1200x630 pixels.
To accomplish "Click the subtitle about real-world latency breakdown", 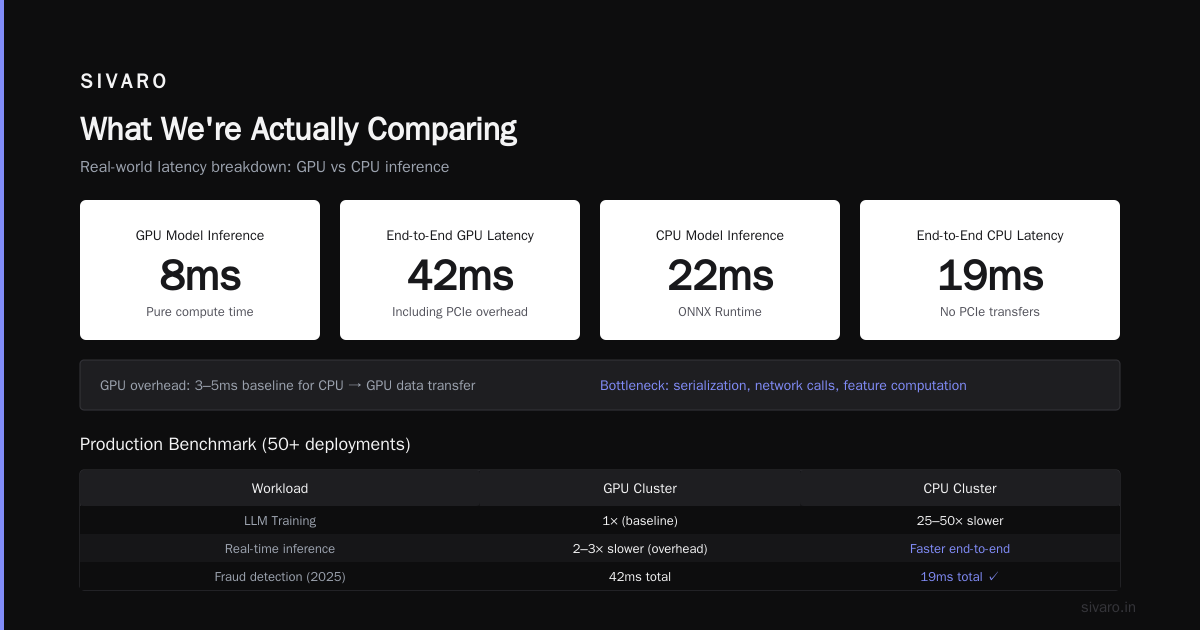I will tap(264, 167).
